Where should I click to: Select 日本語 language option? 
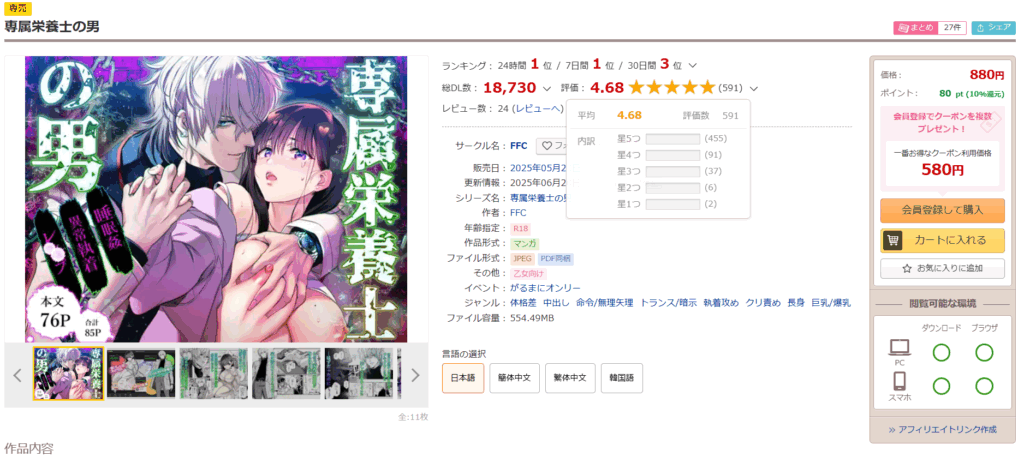click(463, 378)
